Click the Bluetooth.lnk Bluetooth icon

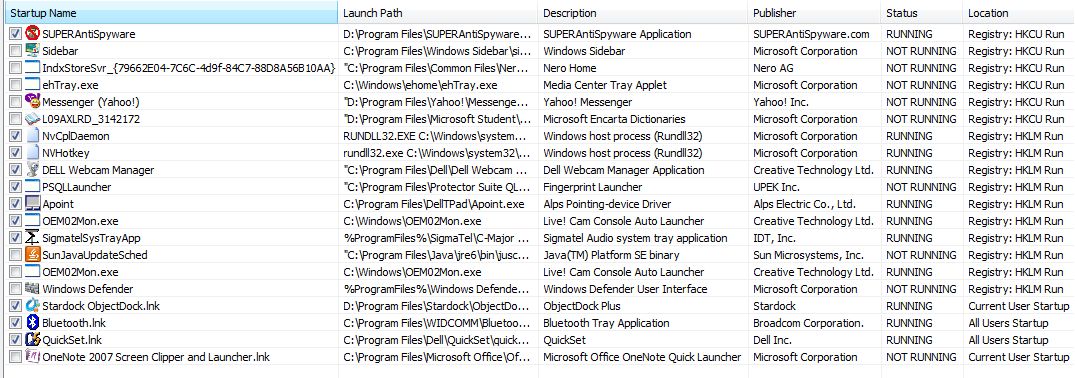coord(32,322)
